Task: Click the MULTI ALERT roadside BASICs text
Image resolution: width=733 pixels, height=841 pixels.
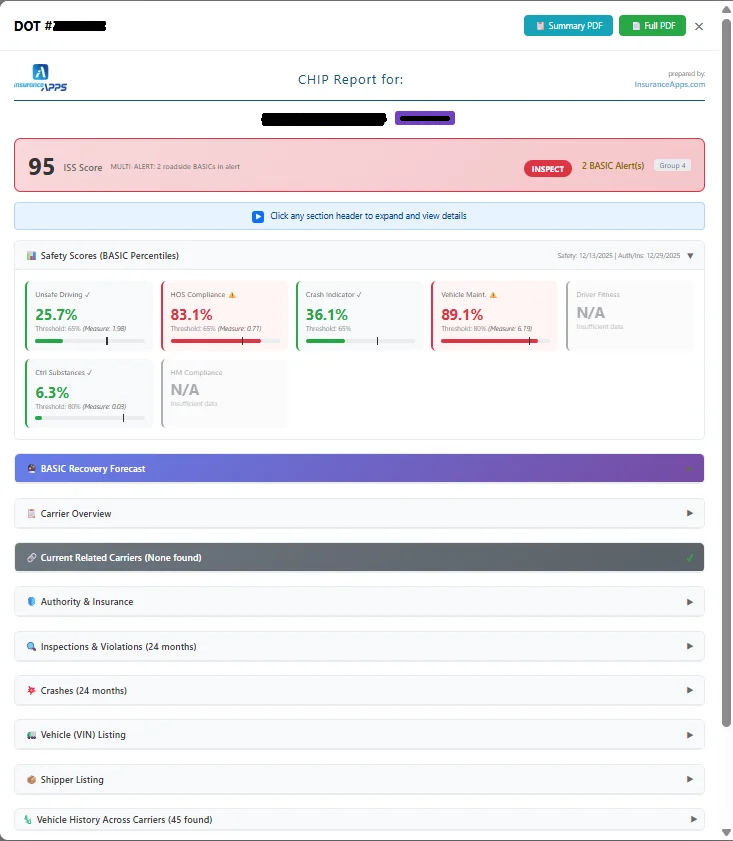Action: click(x=175, y=166)
